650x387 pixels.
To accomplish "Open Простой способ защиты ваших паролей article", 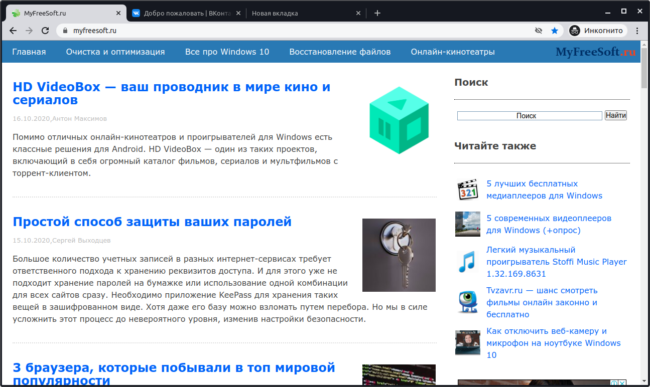I will (x=152, y=222).
